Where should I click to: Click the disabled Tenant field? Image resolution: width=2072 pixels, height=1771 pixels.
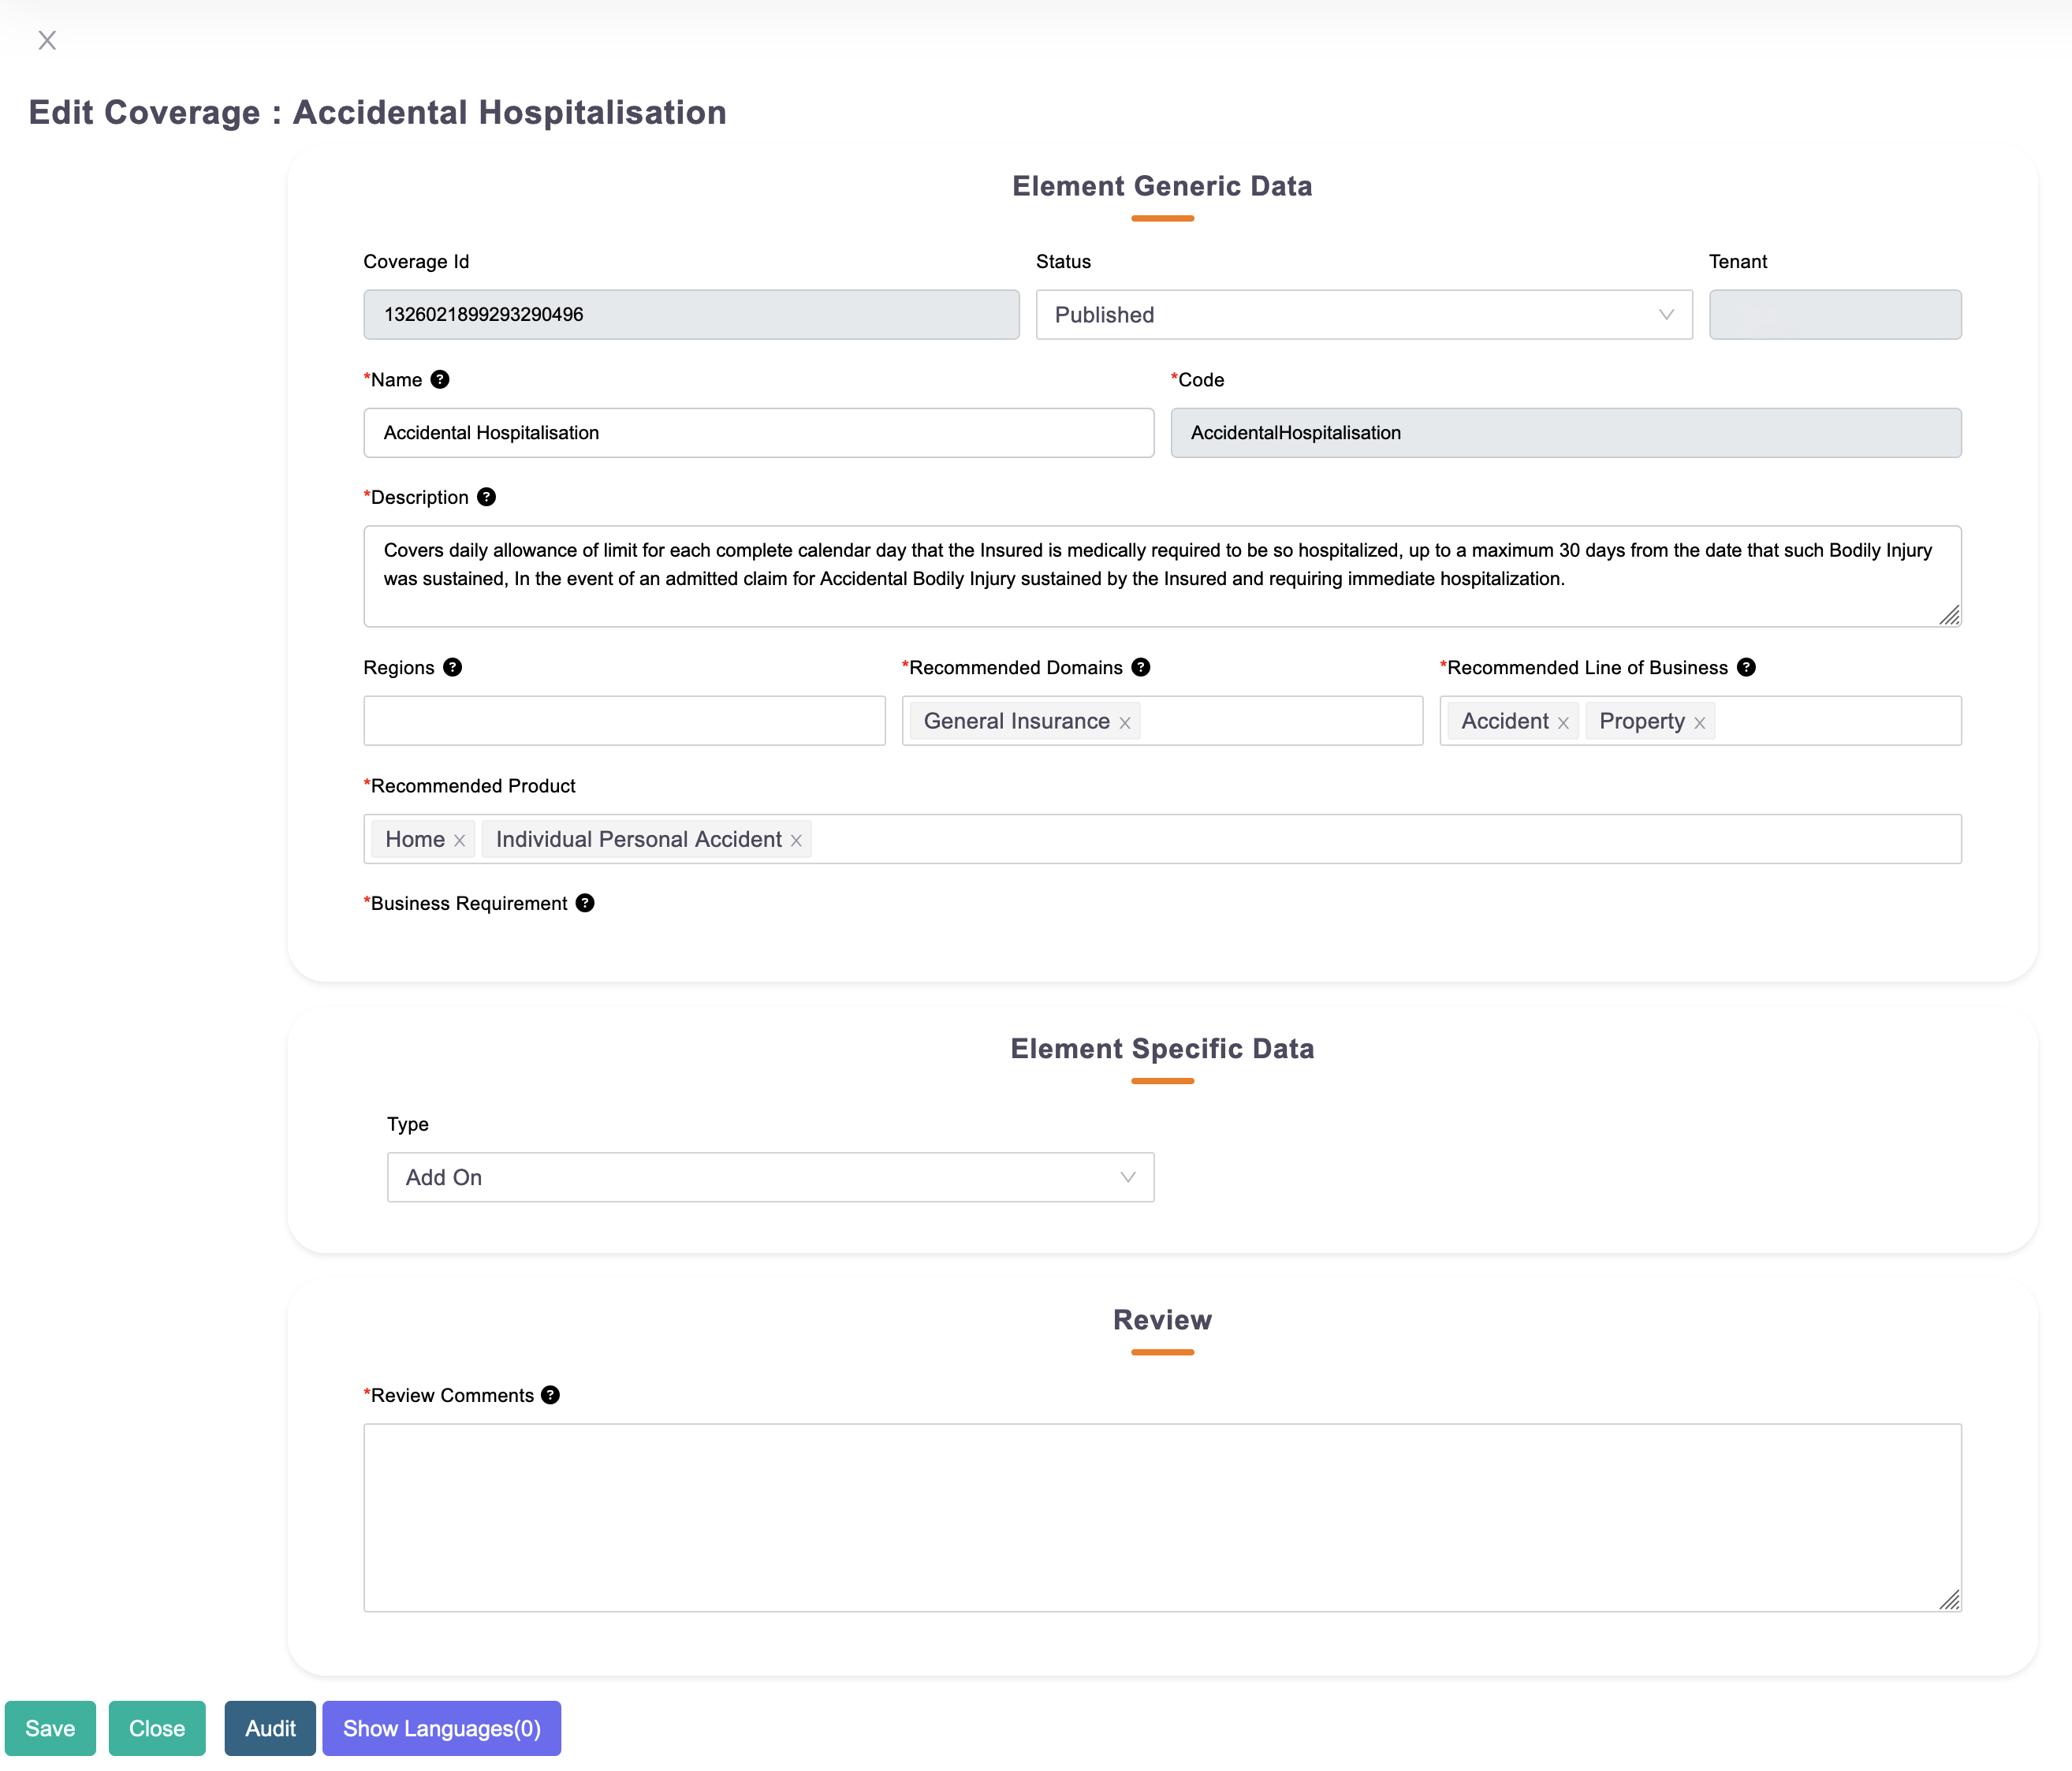coord(1835,315)
